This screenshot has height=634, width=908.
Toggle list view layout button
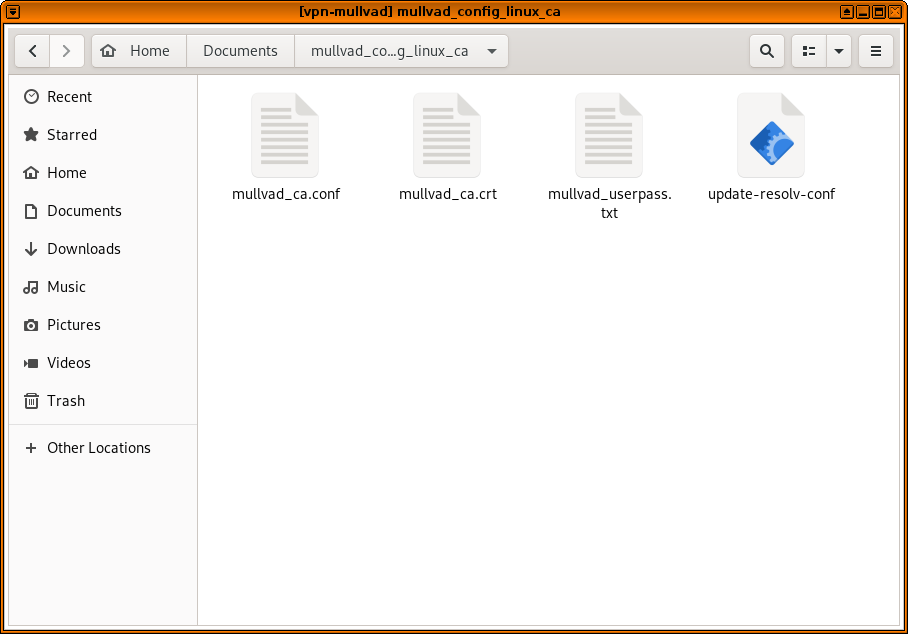coord(809,51)
